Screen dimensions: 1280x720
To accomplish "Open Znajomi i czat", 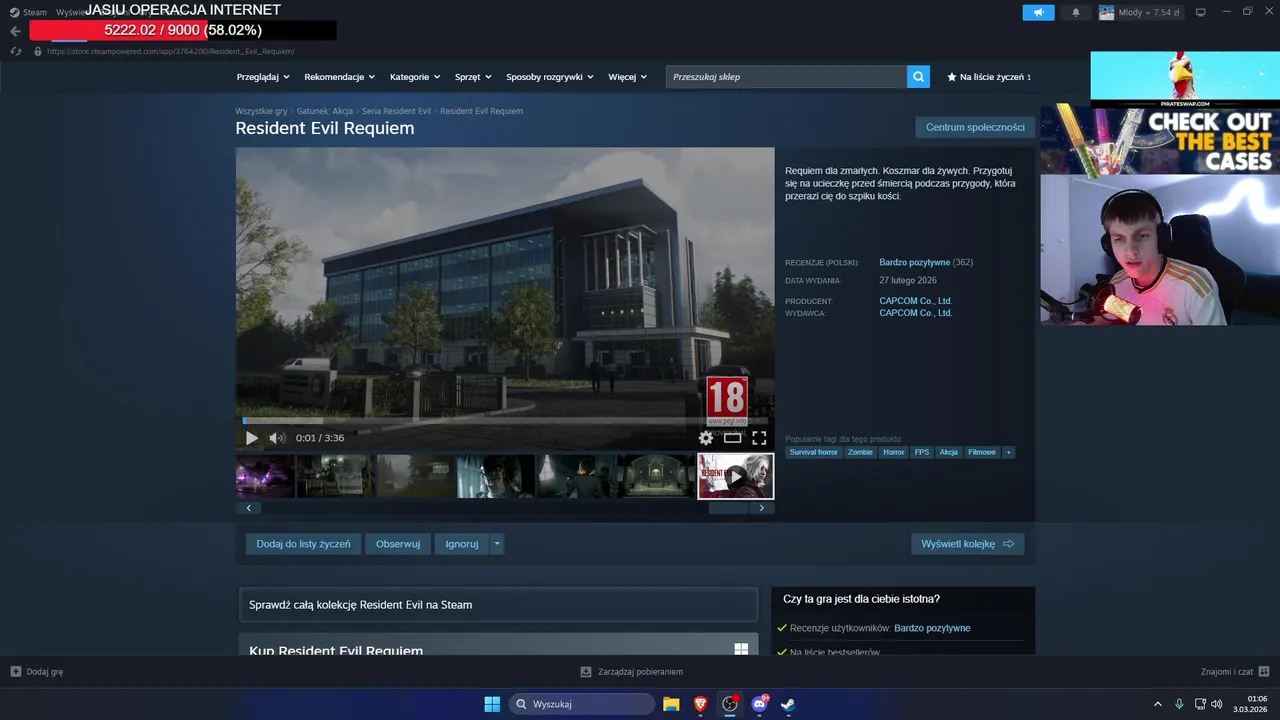I will tap(1235, 672).
